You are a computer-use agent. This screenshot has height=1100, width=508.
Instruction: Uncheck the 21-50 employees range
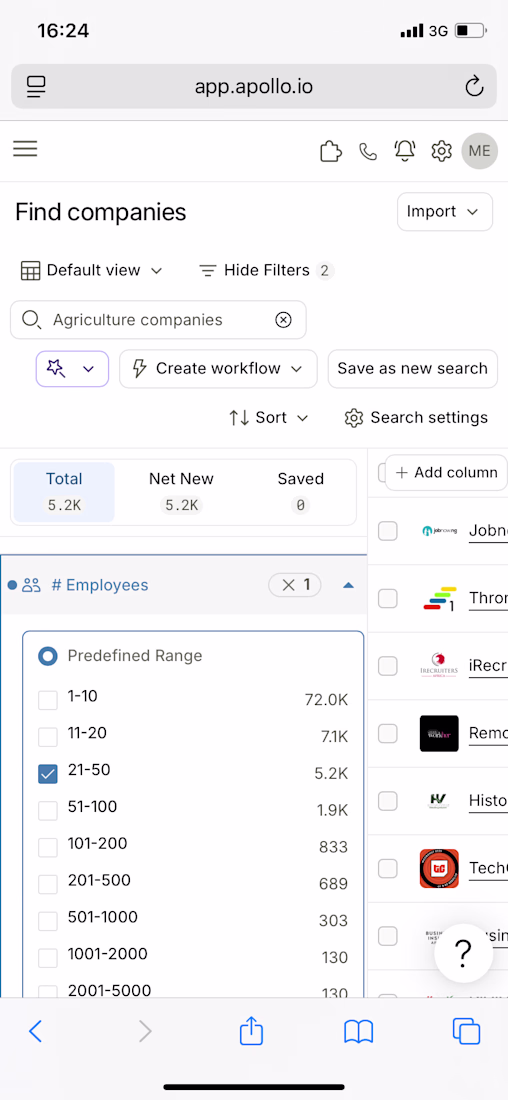coord(48,773)
